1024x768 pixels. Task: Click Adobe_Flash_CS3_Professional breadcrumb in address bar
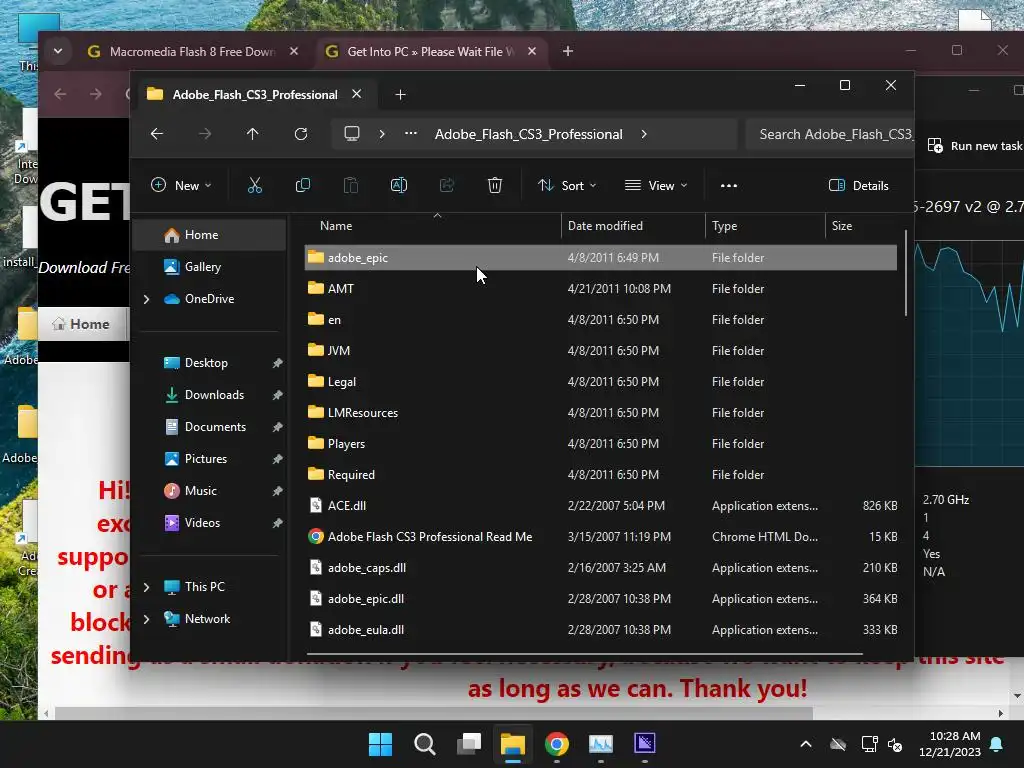(x=529, y=134)
